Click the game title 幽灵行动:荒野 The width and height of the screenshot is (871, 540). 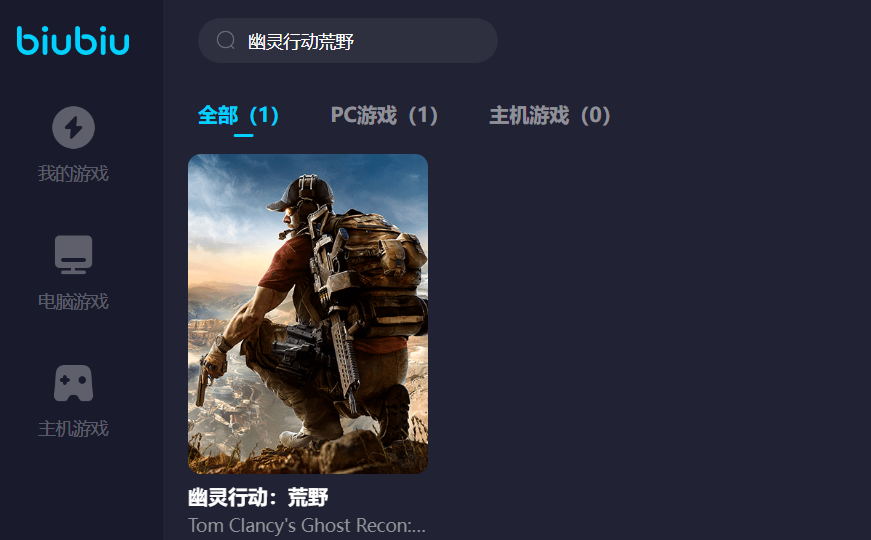258,497
